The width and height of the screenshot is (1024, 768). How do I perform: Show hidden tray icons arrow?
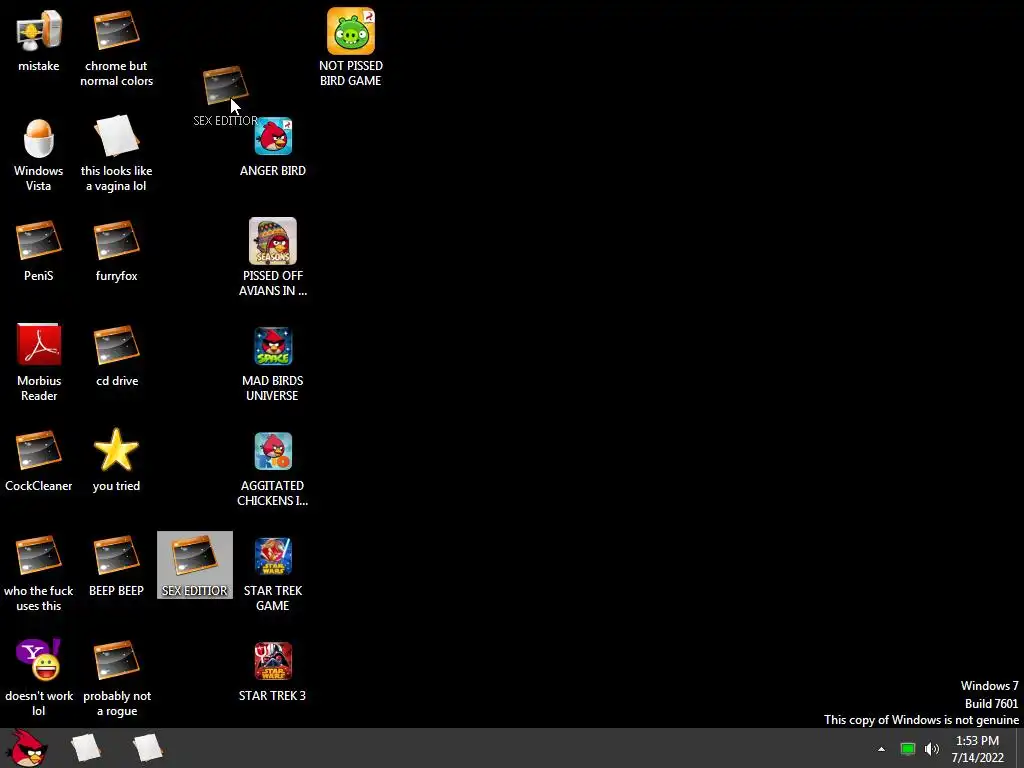point(881,749)
